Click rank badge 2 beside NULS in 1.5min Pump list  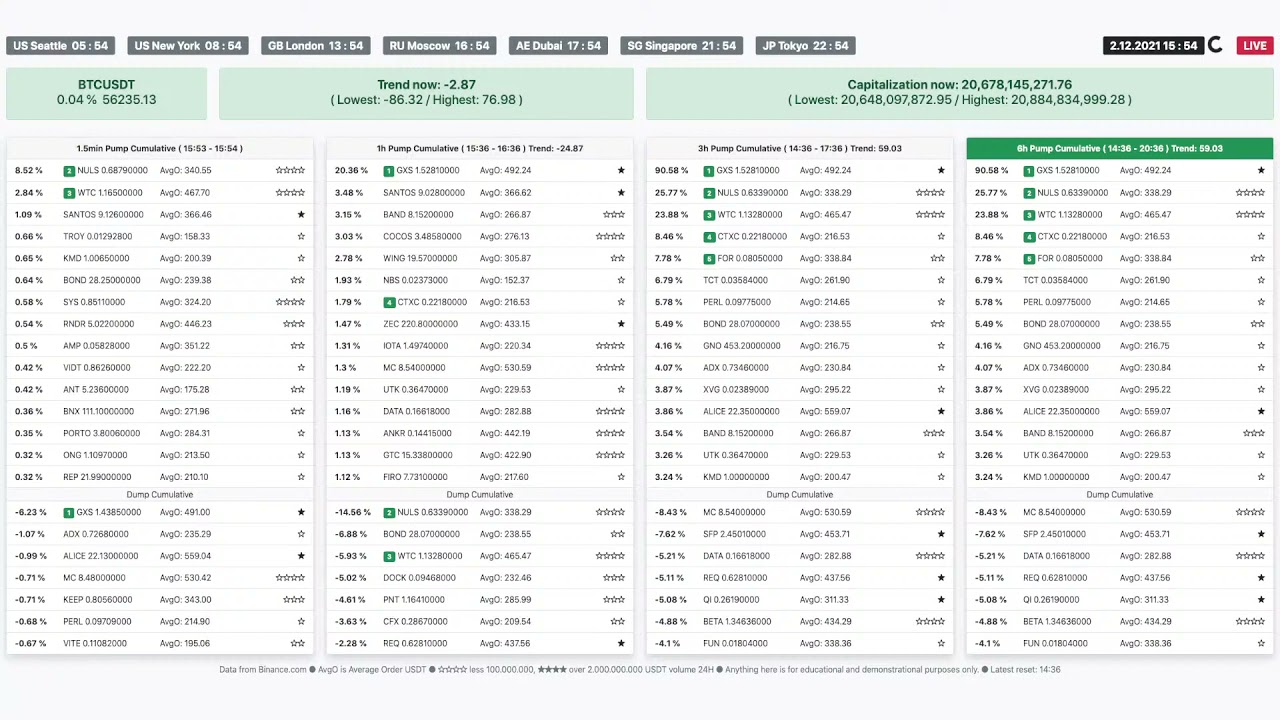point(69,171)
